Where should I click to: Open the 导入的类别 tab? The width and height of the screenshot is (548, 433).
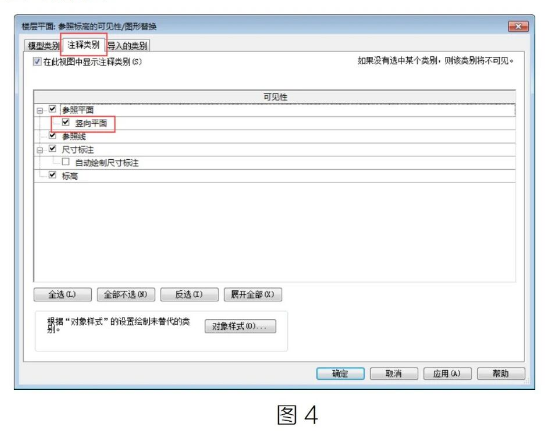point(127,46)
